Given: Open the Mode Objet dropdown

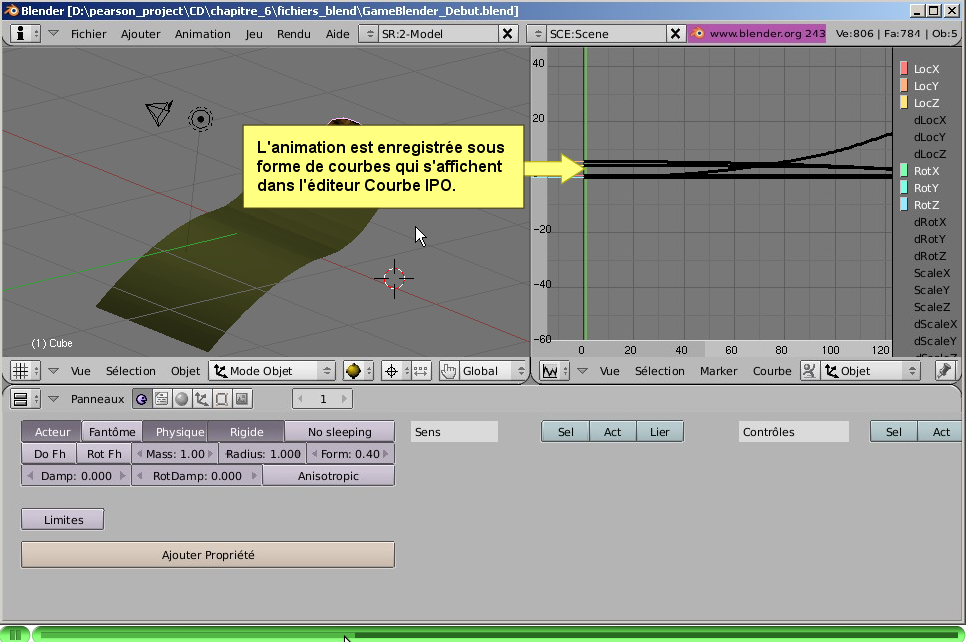Looking at the screenshot, I should coord(272,371).
